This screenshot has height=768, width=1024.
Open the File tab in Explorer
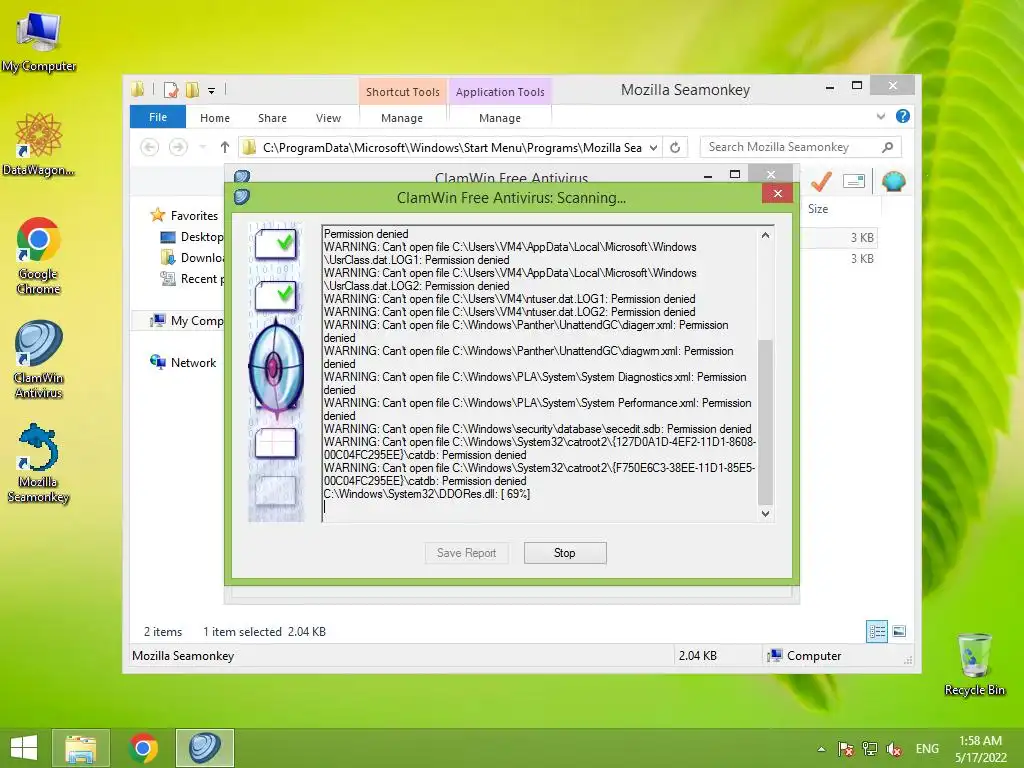tap(158, 117)
